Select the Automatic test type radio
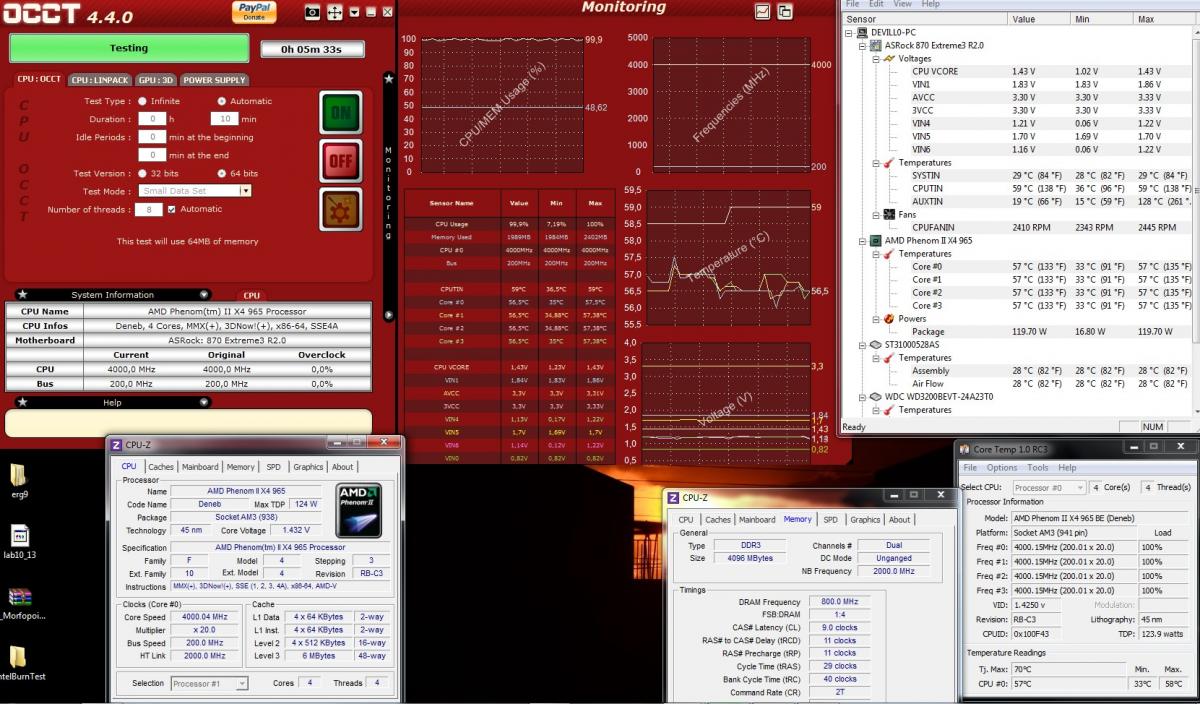The height and width of the screenshot is (704, 1200). [x=221, y=101]
